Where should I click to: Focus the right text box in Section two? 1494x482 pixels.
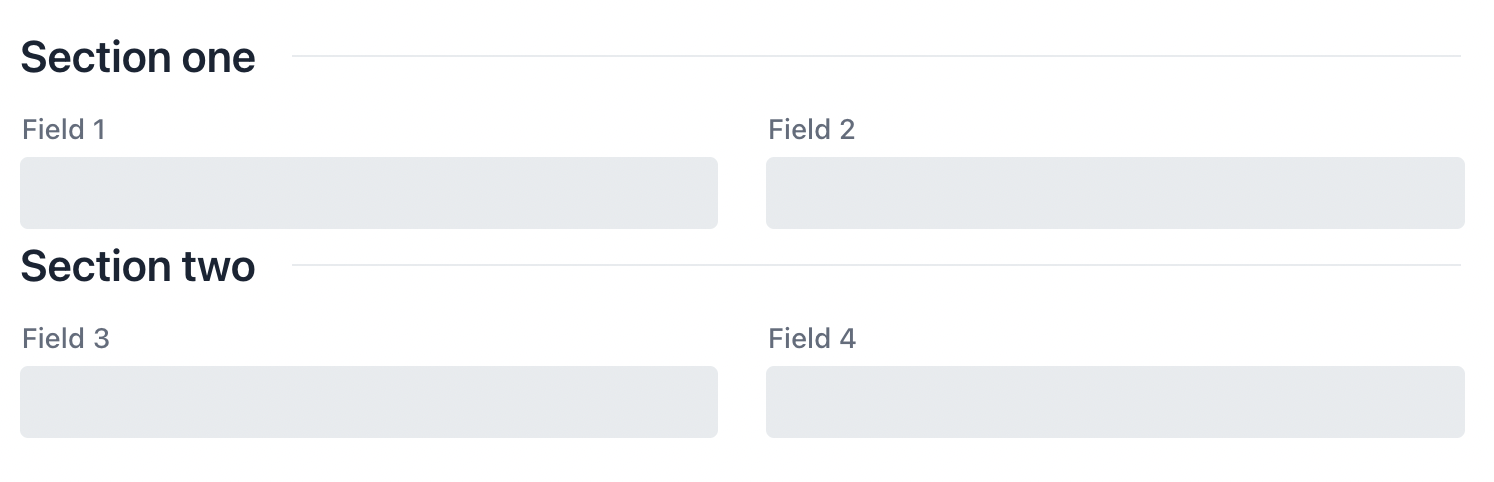(1115, 402)
